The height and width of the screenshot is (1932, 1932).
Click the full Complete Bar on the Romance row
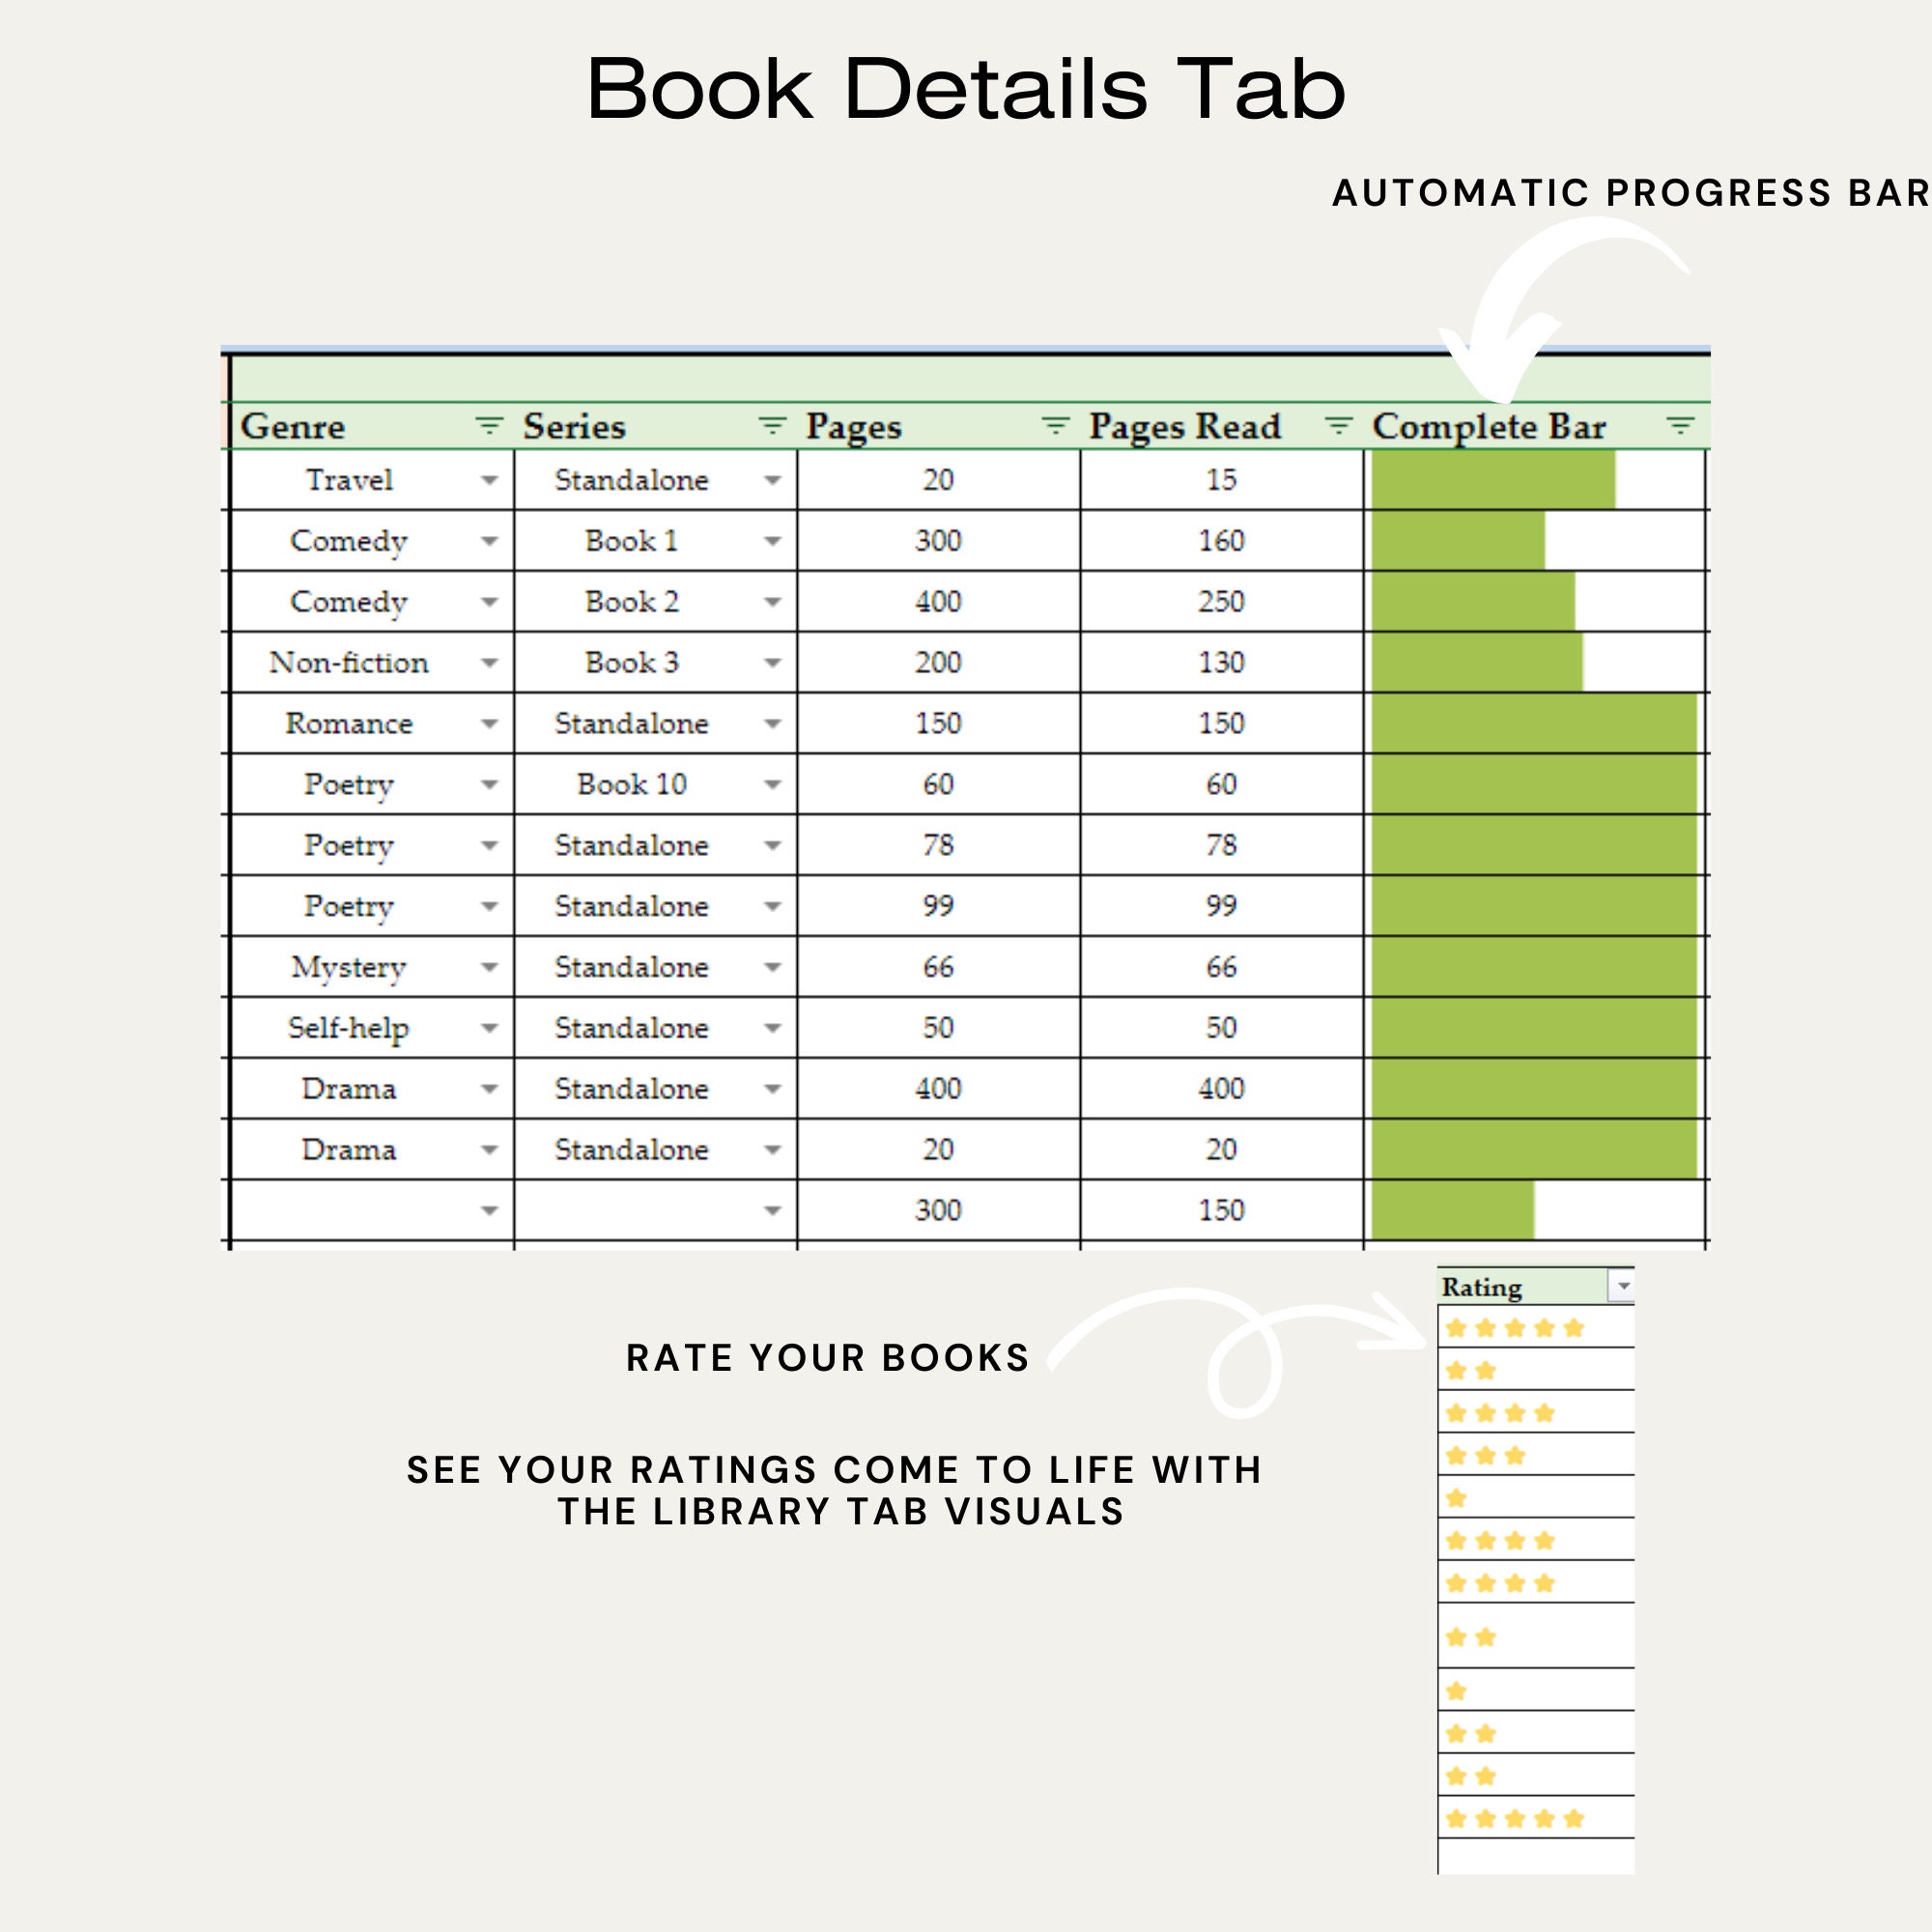1537,723
